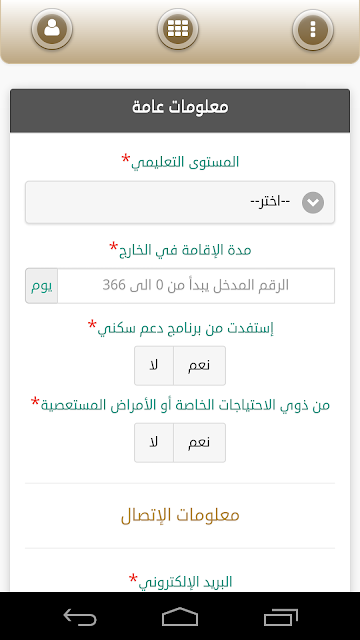The height and width of the screenshot is (640, 360).
Task: Open the grid menu icon
Action: coord(178,29)
